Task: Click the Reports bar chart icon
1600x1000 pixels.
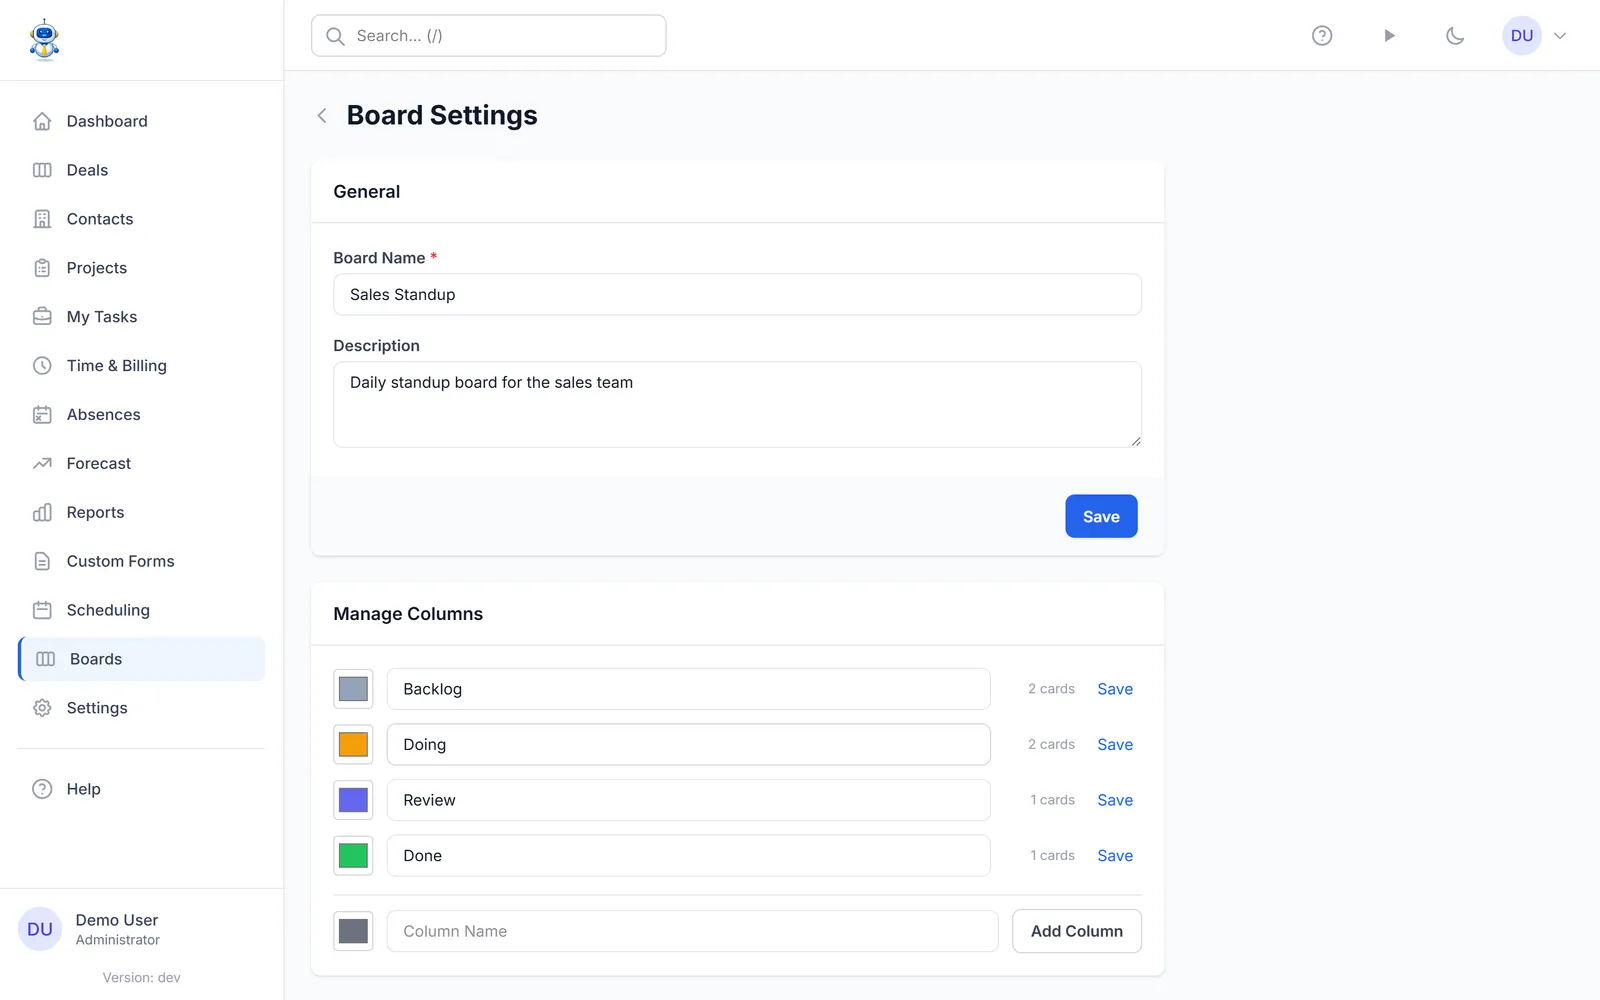Action: [x=42, y=513]
